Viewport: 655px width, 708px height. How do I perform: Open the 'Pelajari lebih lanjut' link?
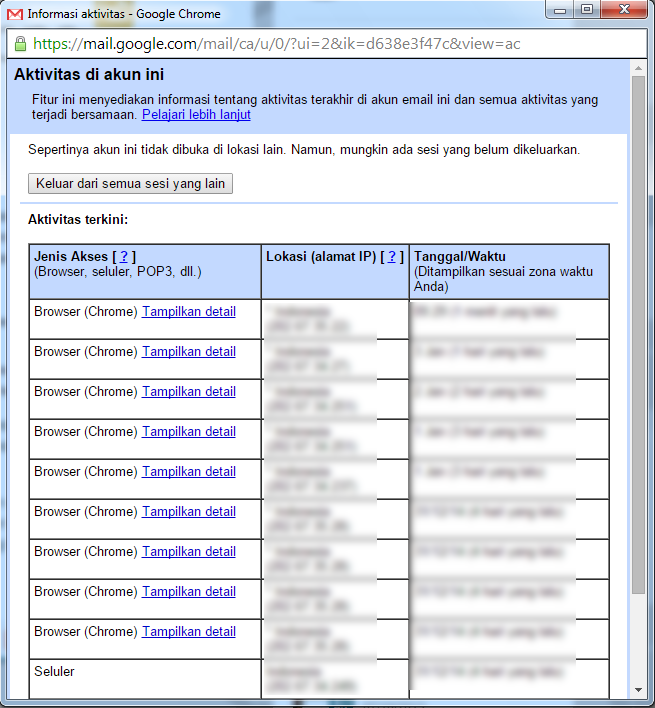point(196,115)
